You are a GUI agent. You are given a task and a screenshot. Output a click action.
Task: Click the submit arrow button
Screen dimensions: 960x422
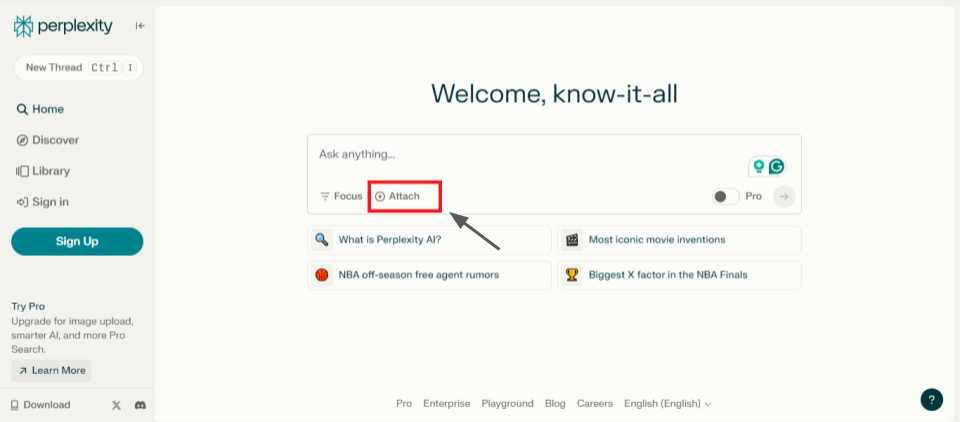(784, 197)
